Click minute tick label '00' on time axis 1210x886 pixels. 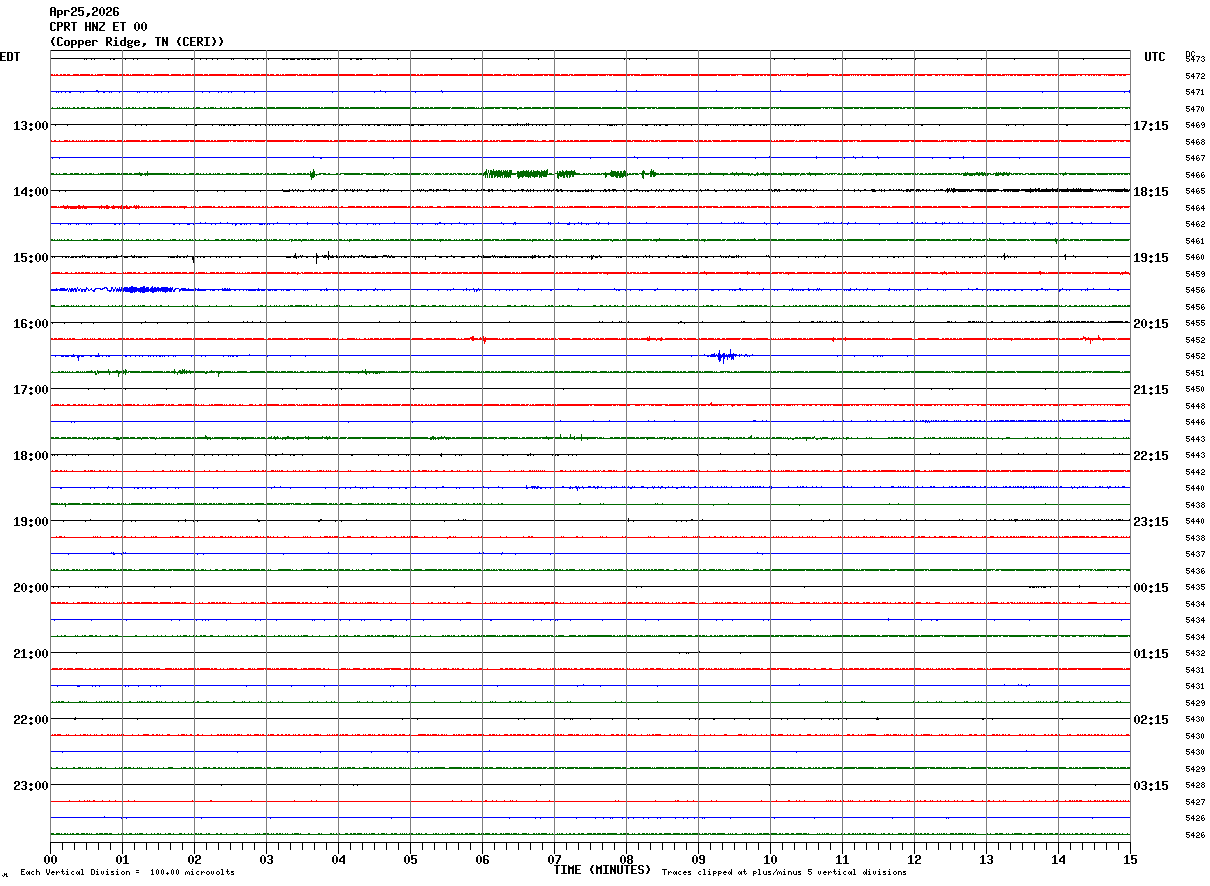tap(50, 860)
